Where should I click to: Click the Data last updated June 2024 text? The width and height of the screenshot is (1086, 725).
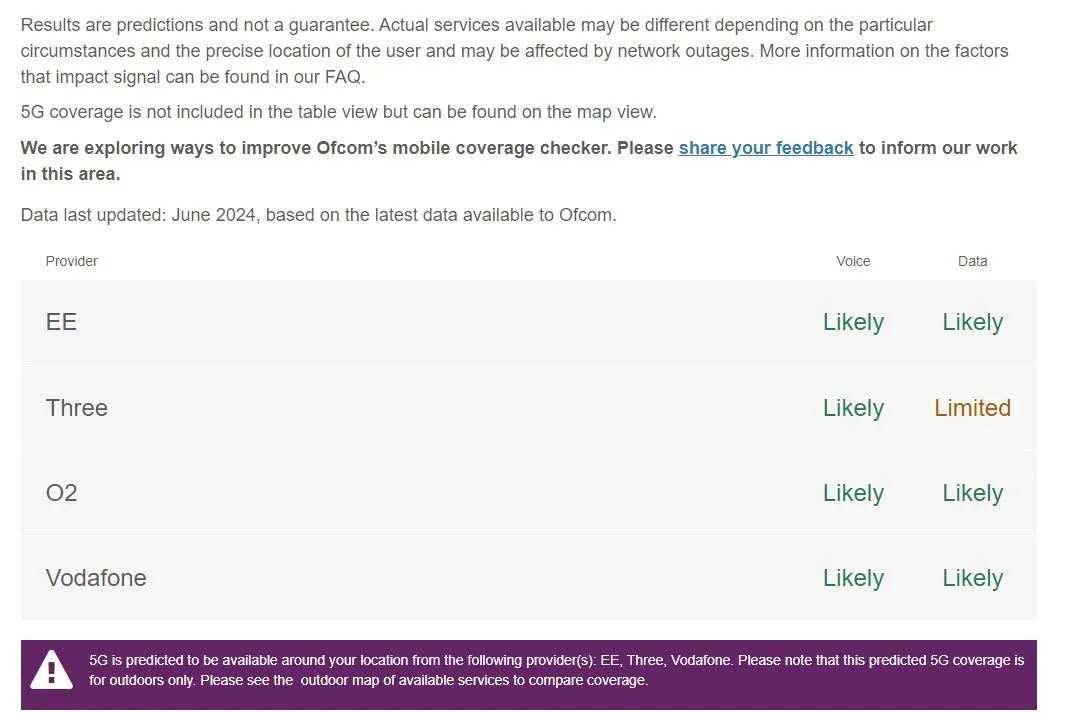click(x=318, y=215)
